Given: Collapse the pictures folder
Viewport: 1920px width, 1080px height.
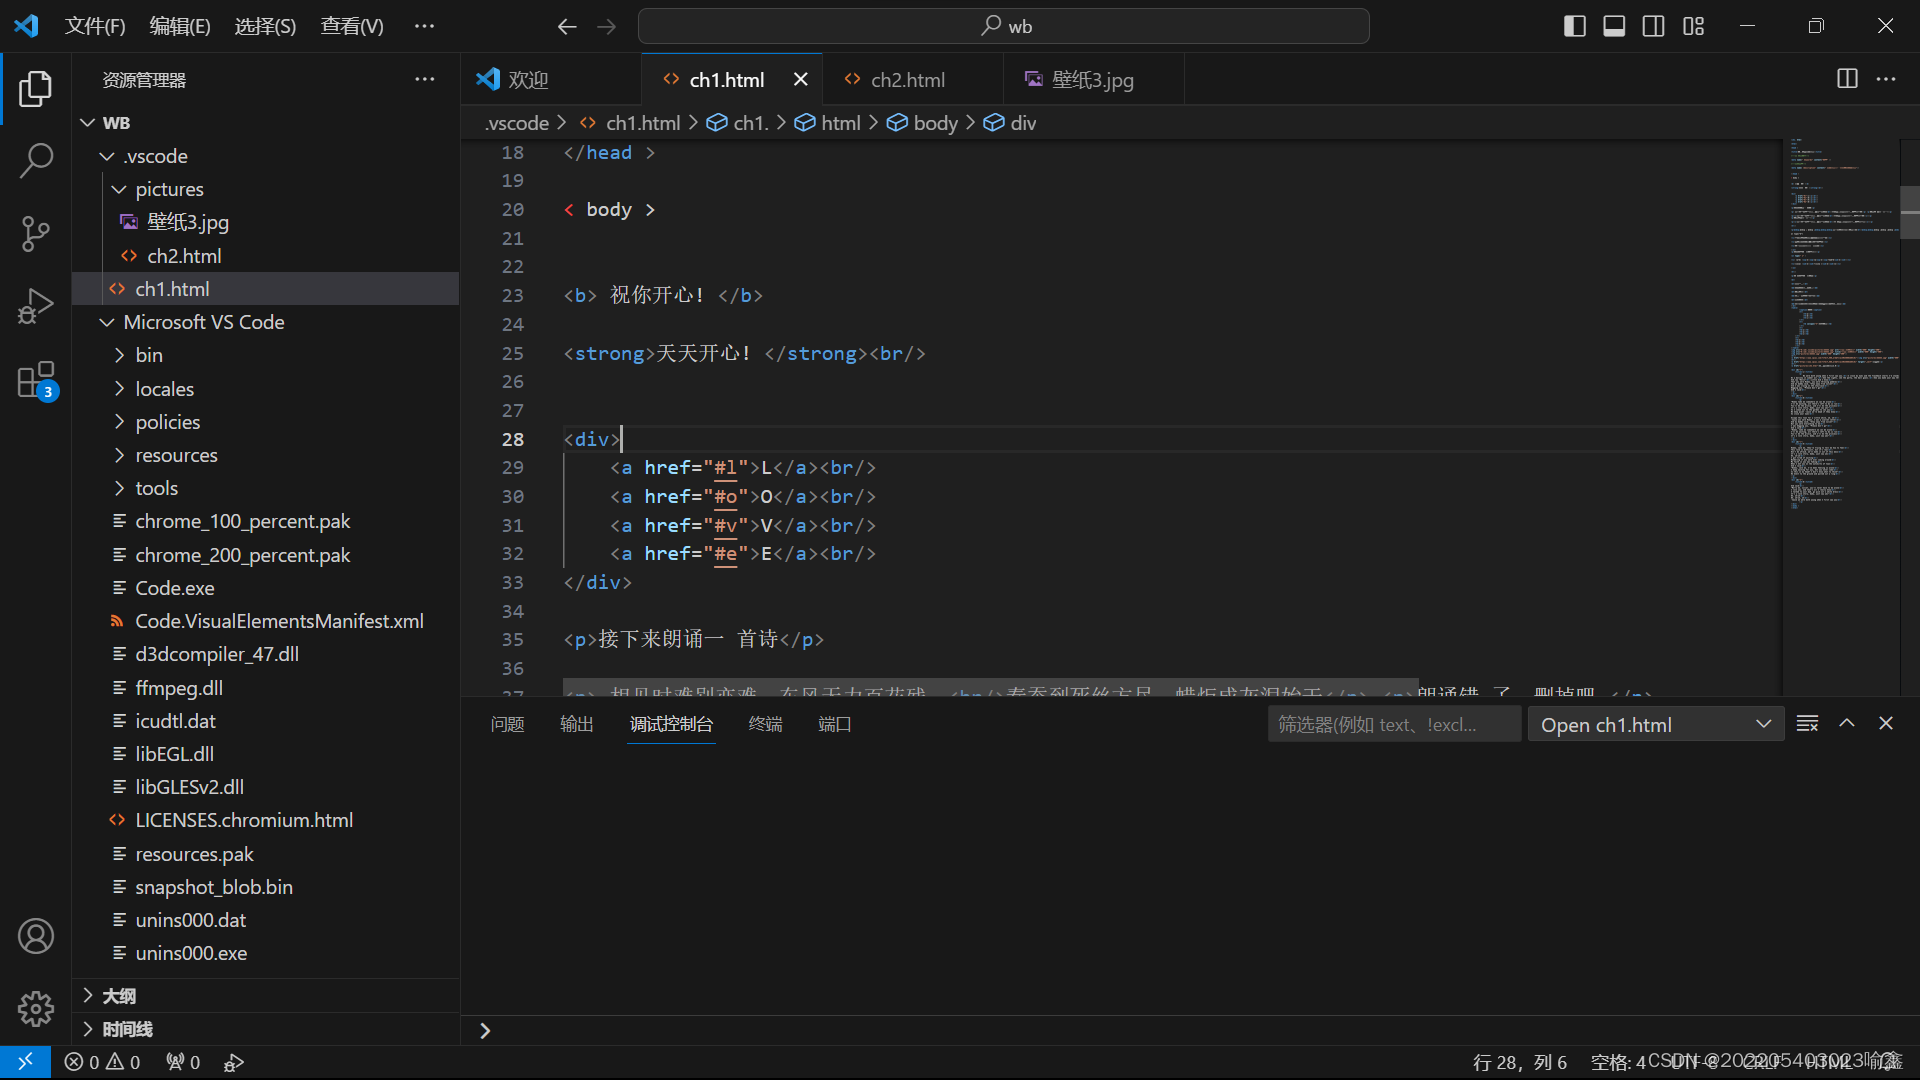Looking at the screenshot, I should click(x=169, y=189).
